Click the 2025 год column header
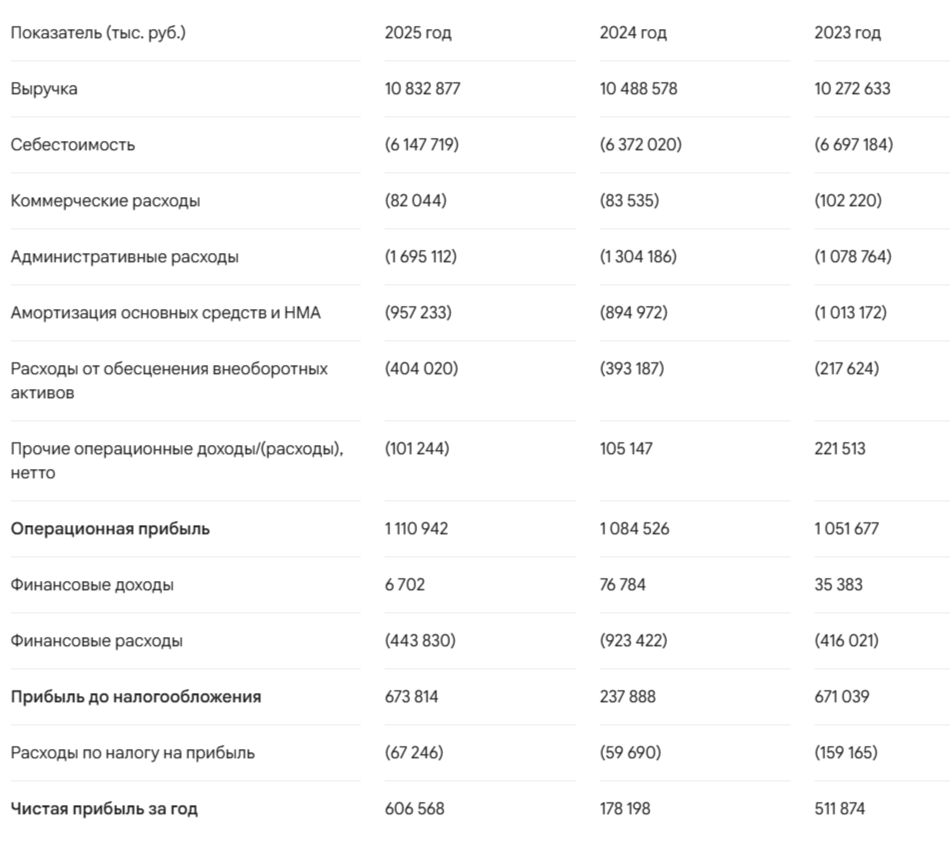 [x=417, y=33]
